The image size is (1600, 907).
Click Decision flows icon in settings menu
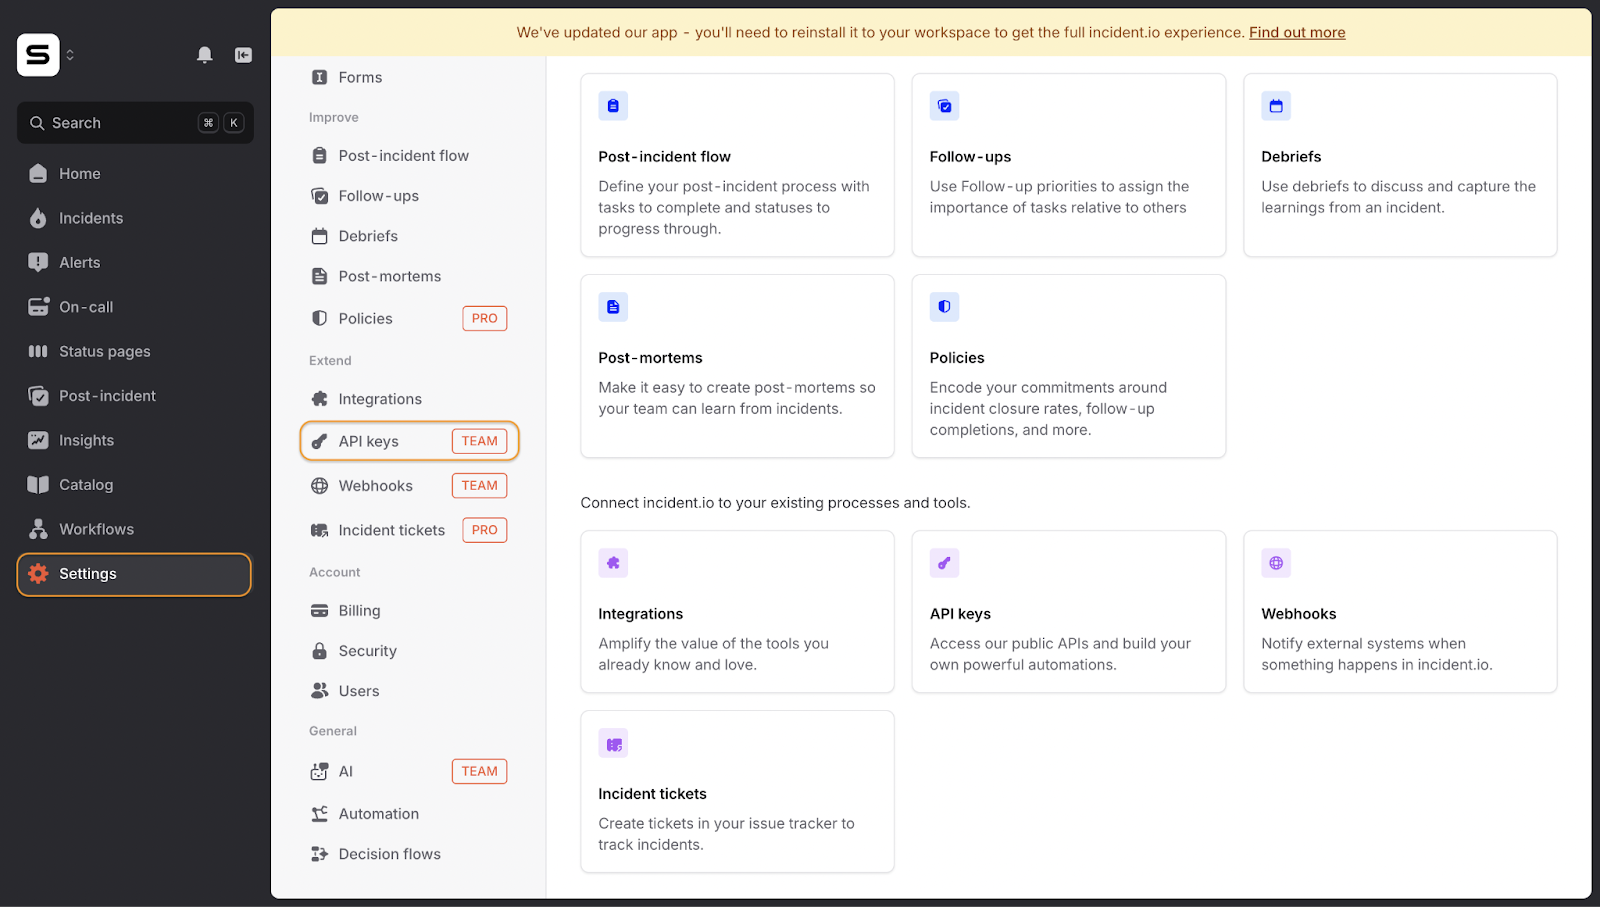coord(320,854)
